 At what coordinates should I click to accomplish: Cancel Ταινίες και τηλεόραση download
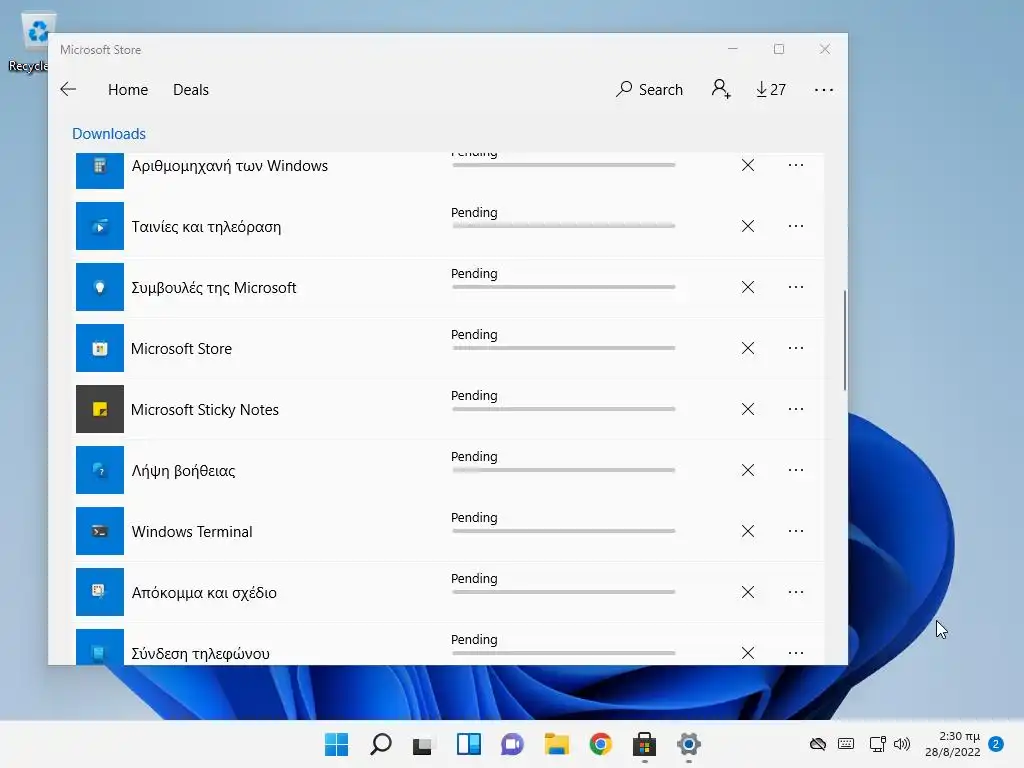(x=748, y=226)
